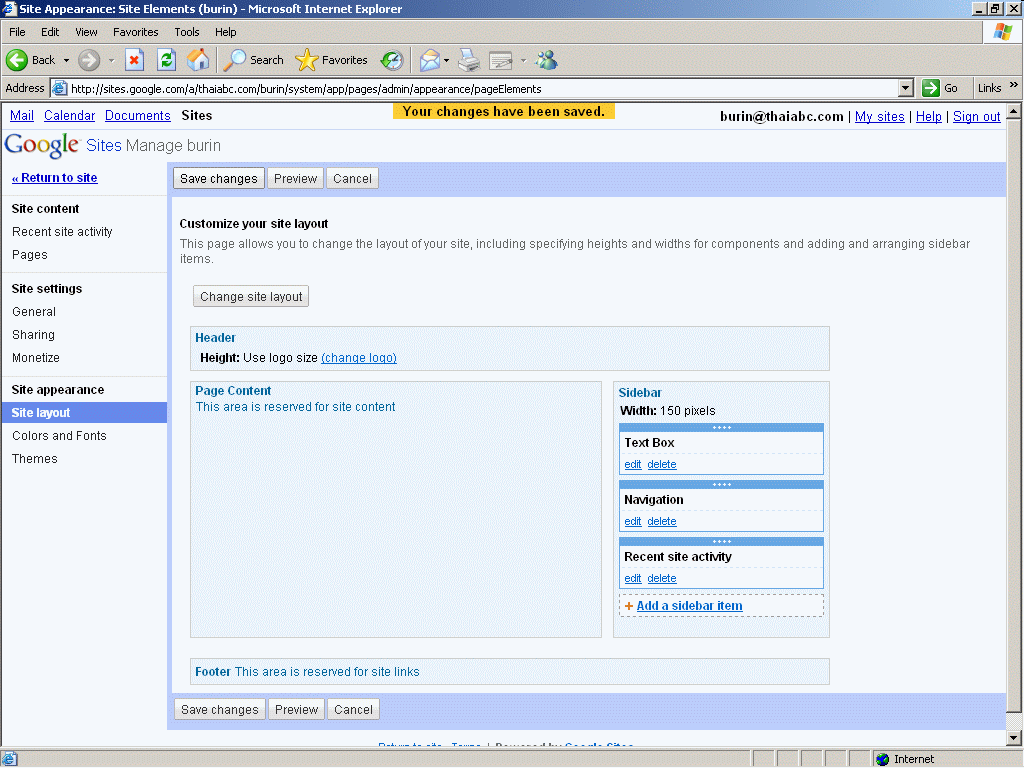Viewport: 1024px width, 768px height.
Task: Open the Back button history dropdown
Action: click(66, 60)
